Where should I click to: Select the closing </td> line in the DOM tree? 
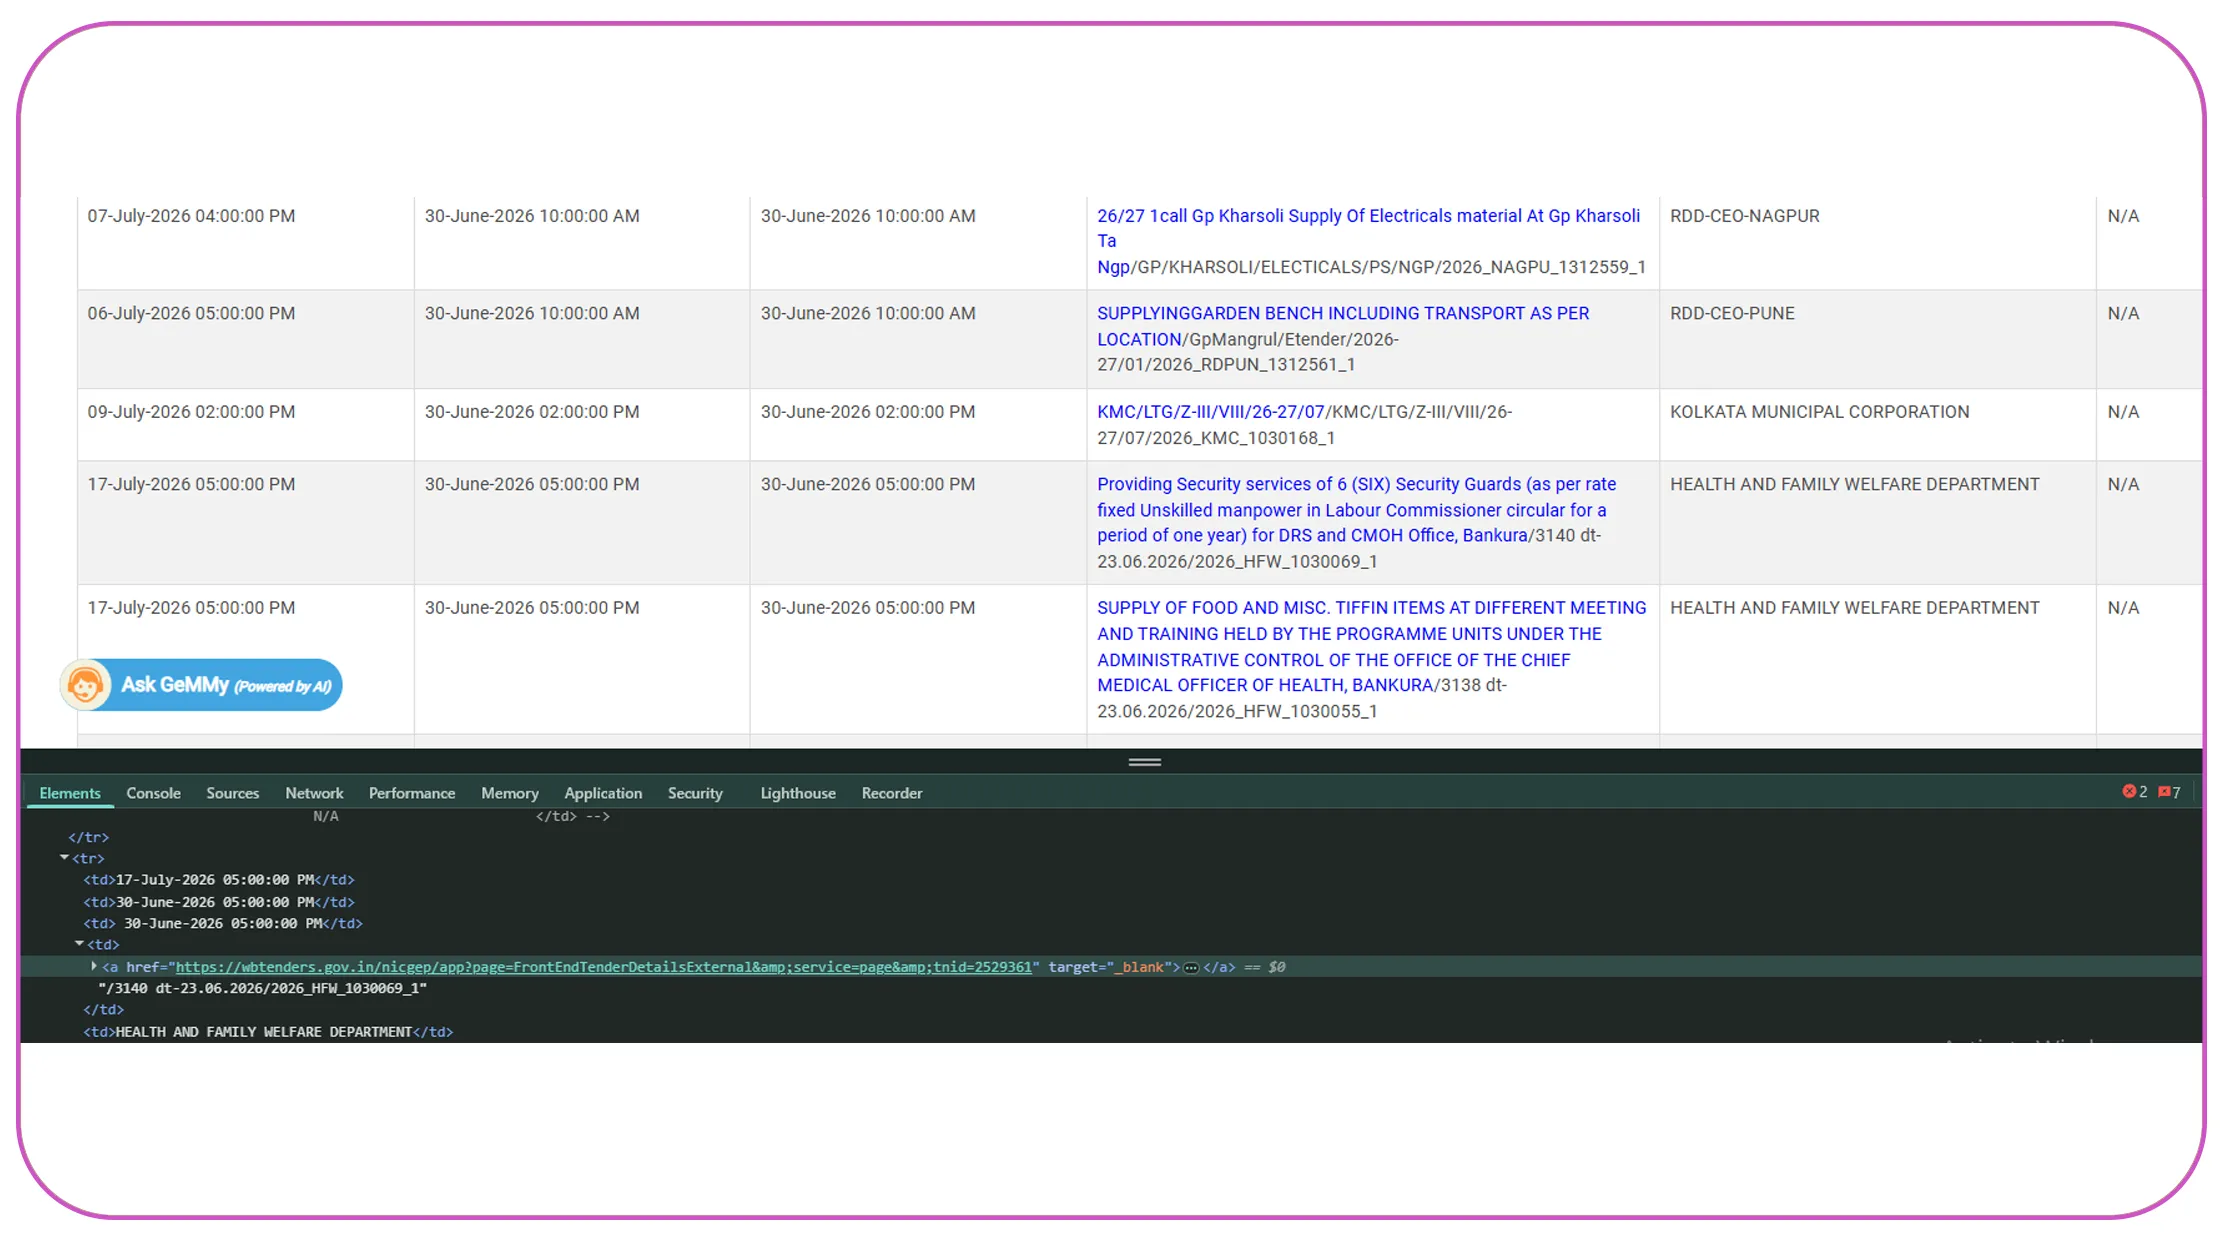pyautogui.click(x=103, y=1010)
